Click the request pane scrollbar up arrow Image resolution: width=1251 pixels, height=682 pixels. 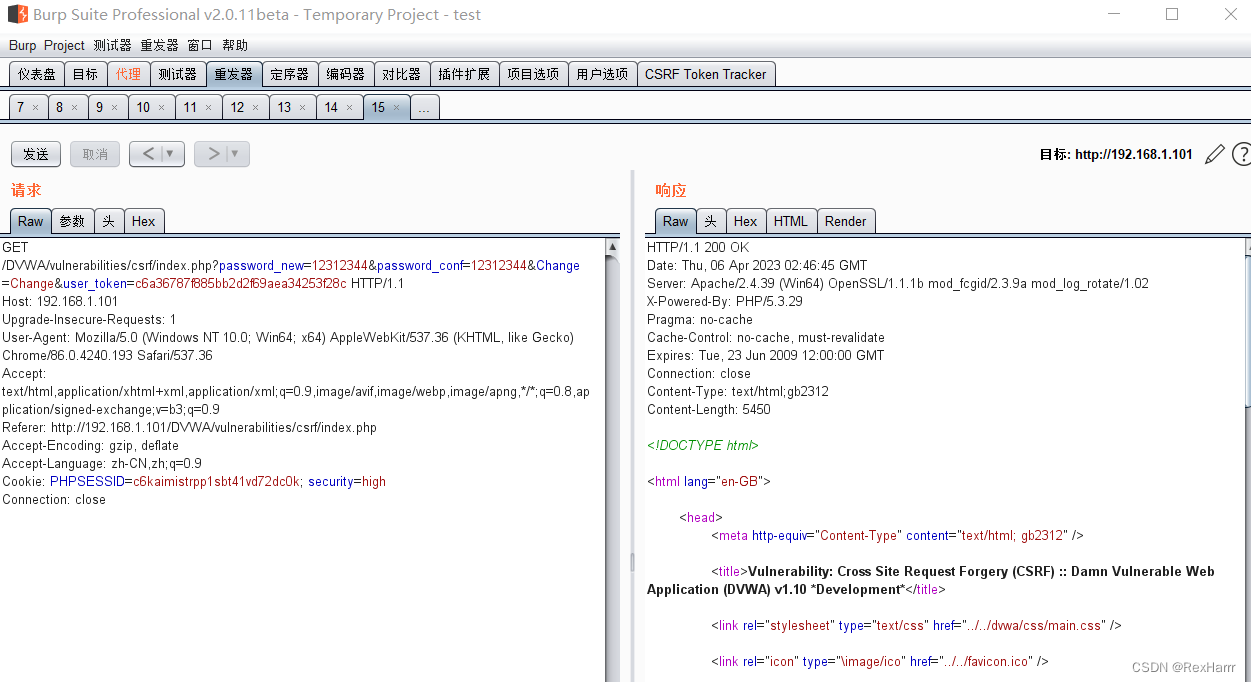[x=612, y=246]
